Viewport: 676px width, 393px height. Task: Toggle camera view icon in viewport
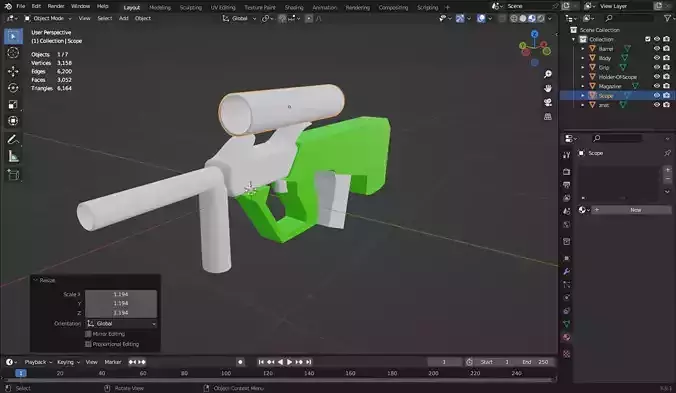[548, 103]
